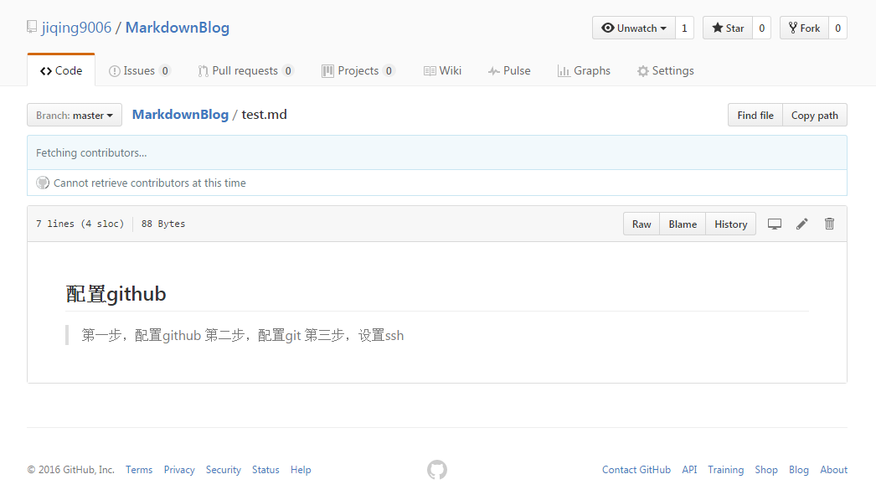View Raw file contents
The height and width of the screenshot is (500, 876).
tap(641, 224)
